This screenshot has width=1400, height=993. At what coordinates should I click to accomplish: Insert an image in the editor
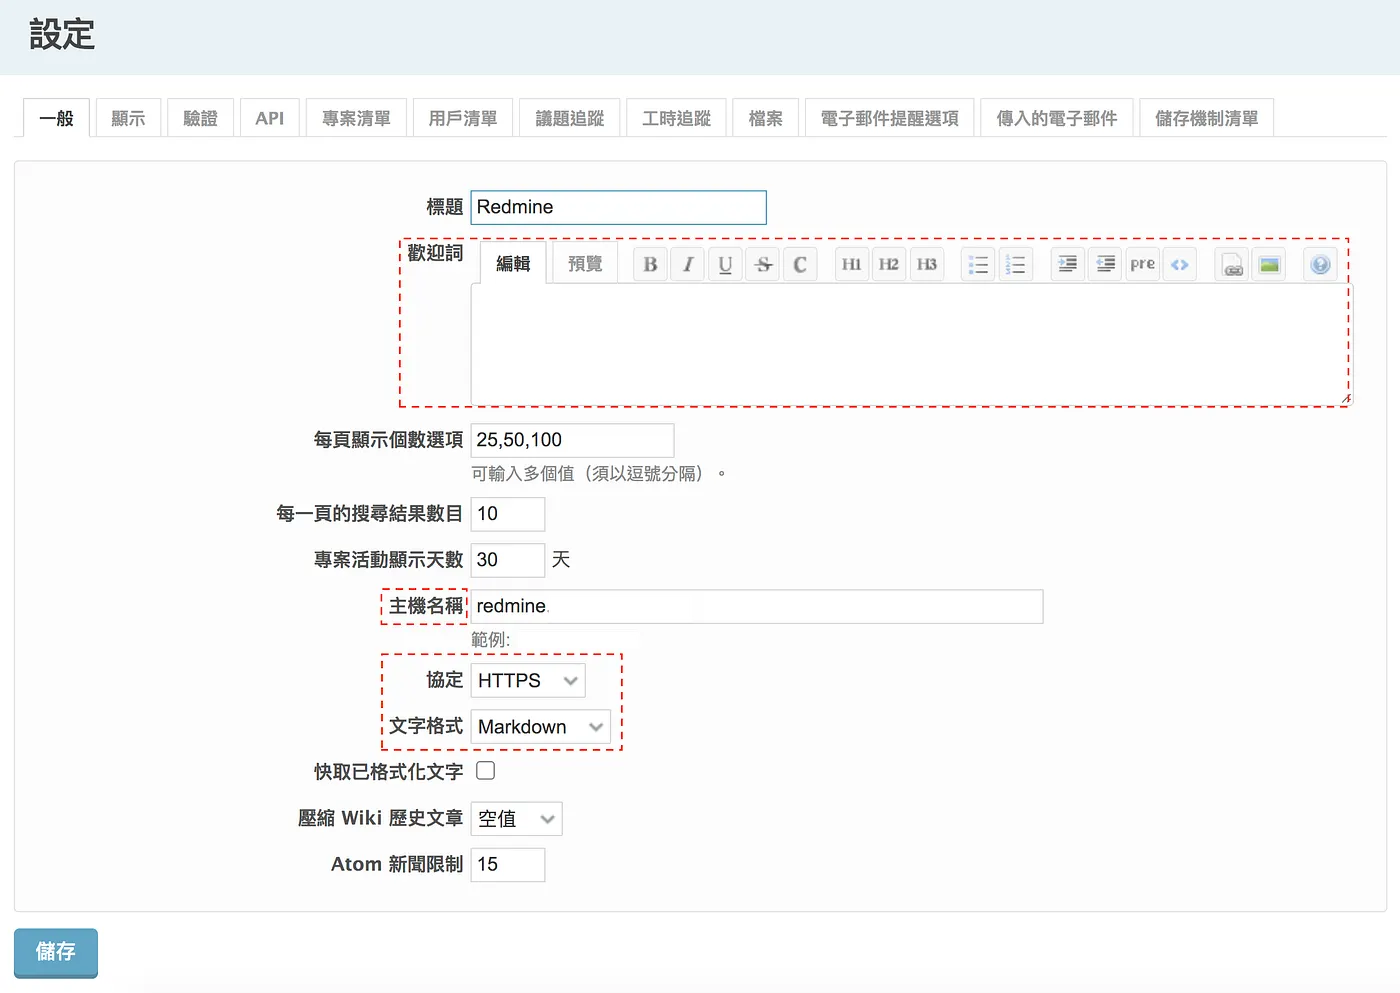[x=1269, y=264]
